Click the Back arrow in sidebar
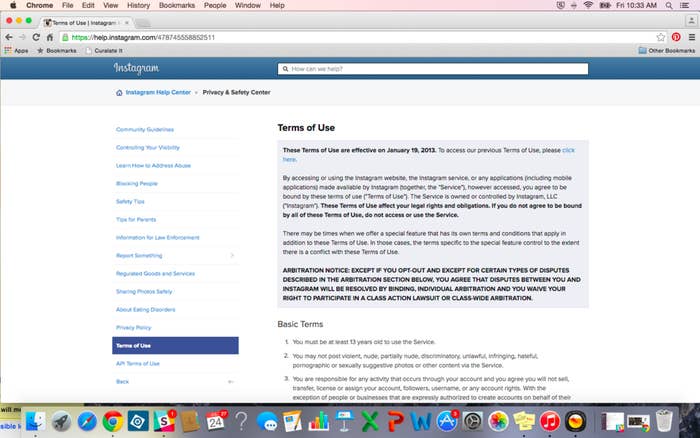The image size is (700, 438). [230, 382]
